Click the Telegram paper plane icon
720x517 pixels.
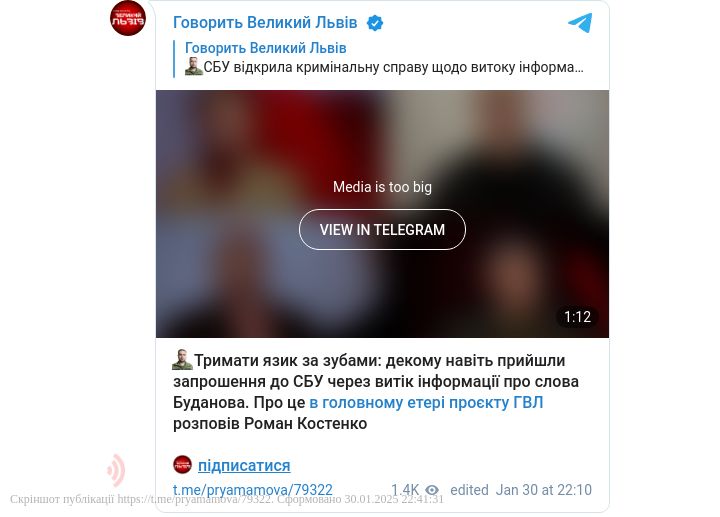(580, 23)
